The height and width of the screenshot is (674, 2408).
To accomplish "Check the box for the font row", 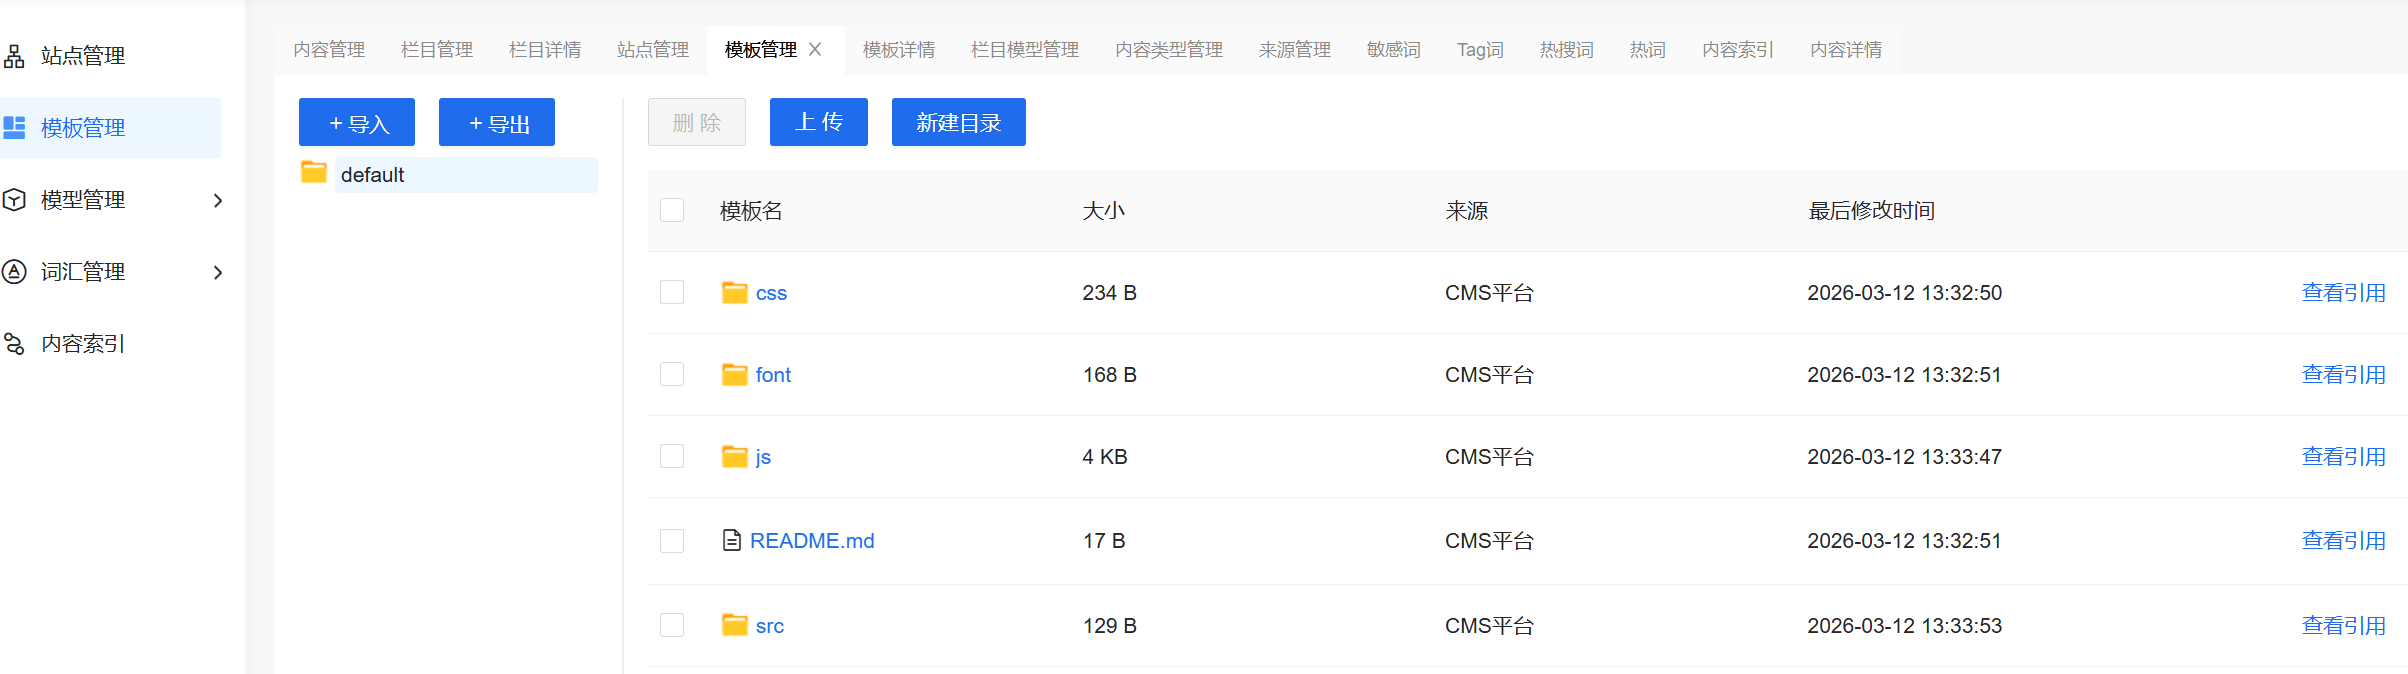I will 672,374.
